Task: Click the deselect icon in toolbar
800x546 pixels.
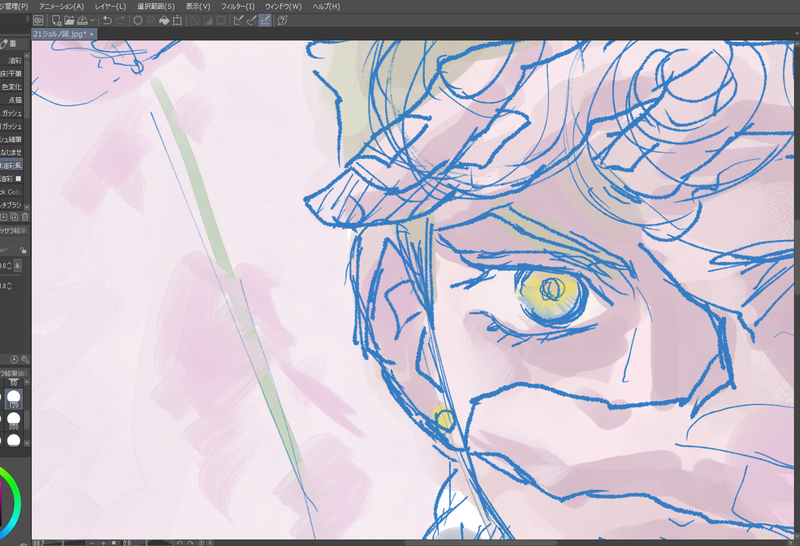Action: tap(195, 20)
